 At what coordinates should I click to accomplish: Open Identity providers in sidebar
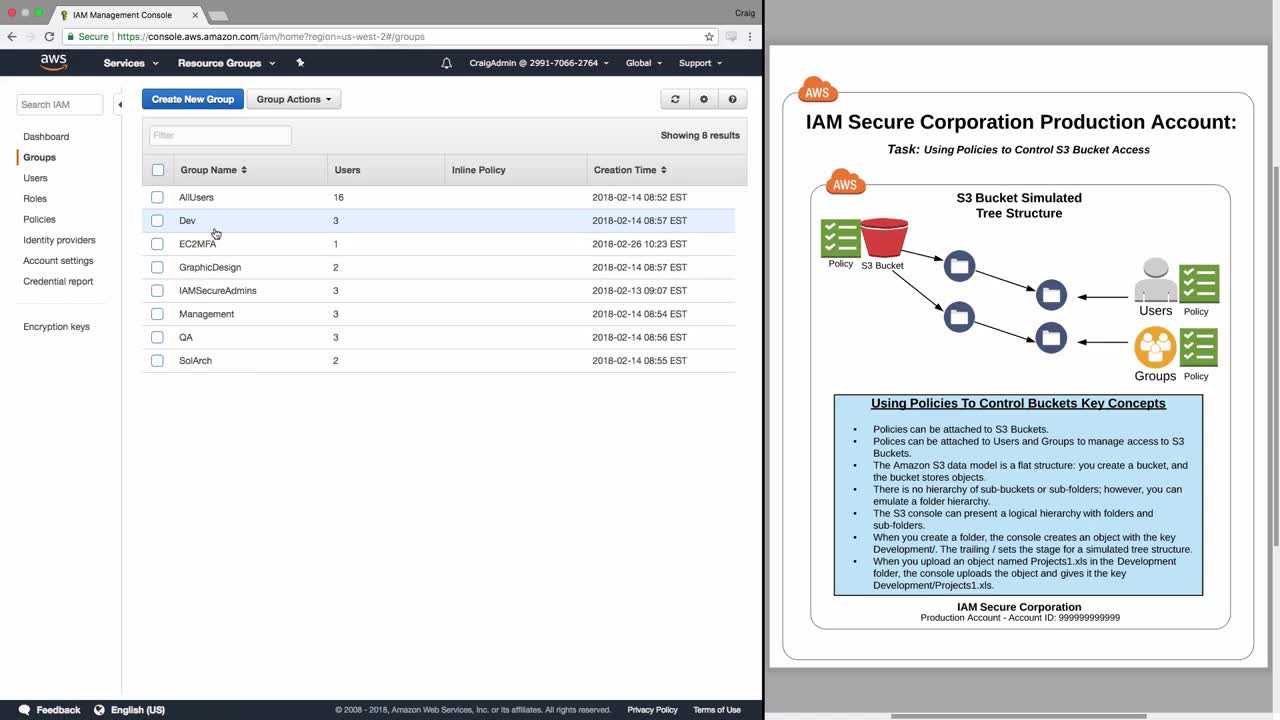[59, 240]
